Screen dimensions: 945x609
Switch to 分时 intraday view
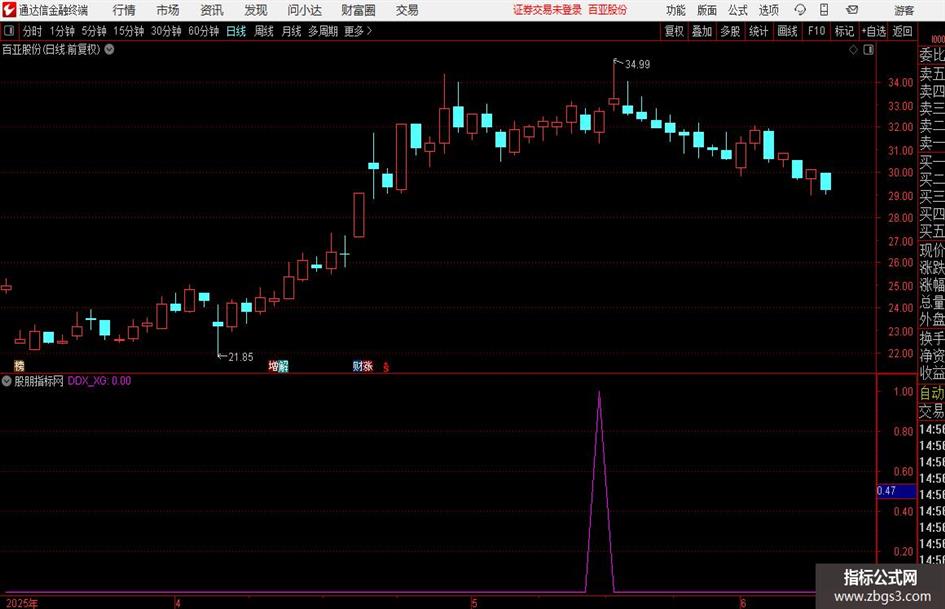tap(33, 31)
